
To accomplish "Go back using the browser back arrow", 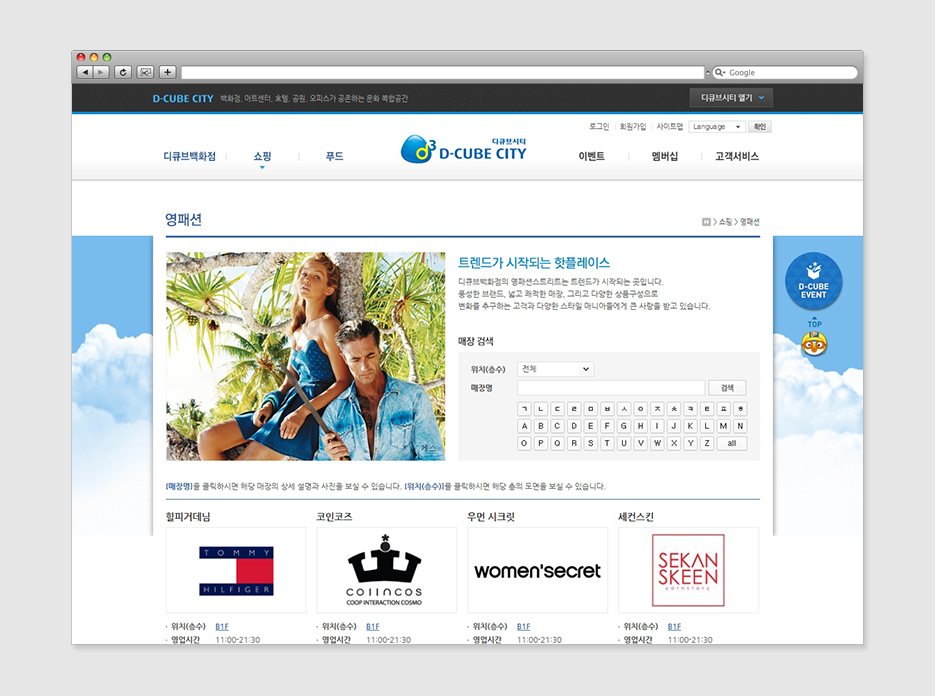I will pos(85,72).
